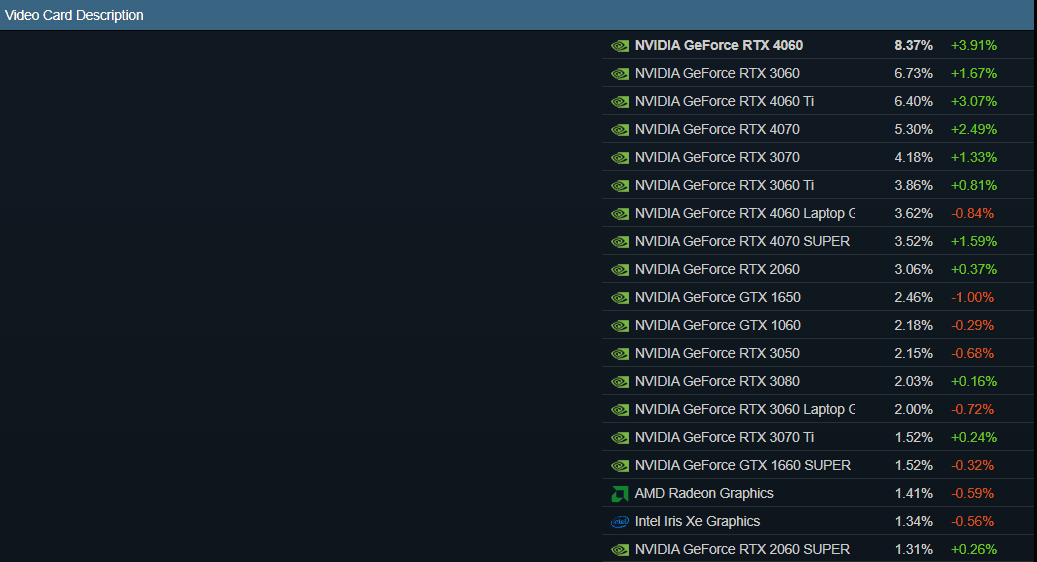1037x562 pixels.
Task: Click the 4.18% share value
Action: click(913, 157)
